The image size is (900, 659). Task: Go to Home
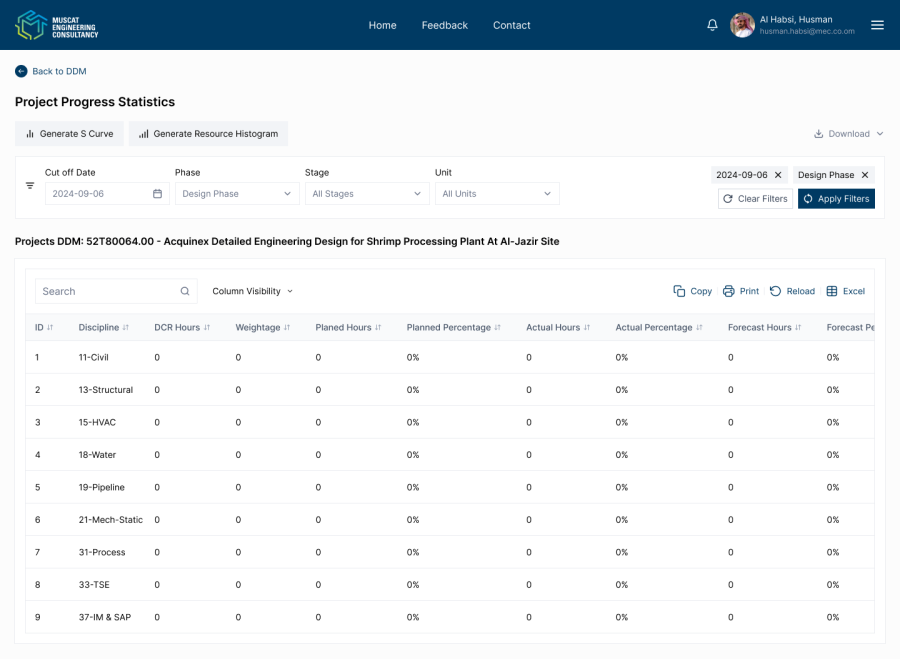coord(382,25)
